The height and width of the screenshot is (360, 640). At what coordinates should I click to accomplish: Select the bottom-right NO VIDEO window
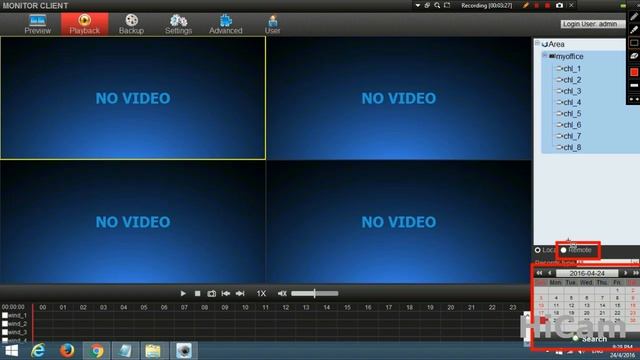pyautogui.click(x=399, y=222)
